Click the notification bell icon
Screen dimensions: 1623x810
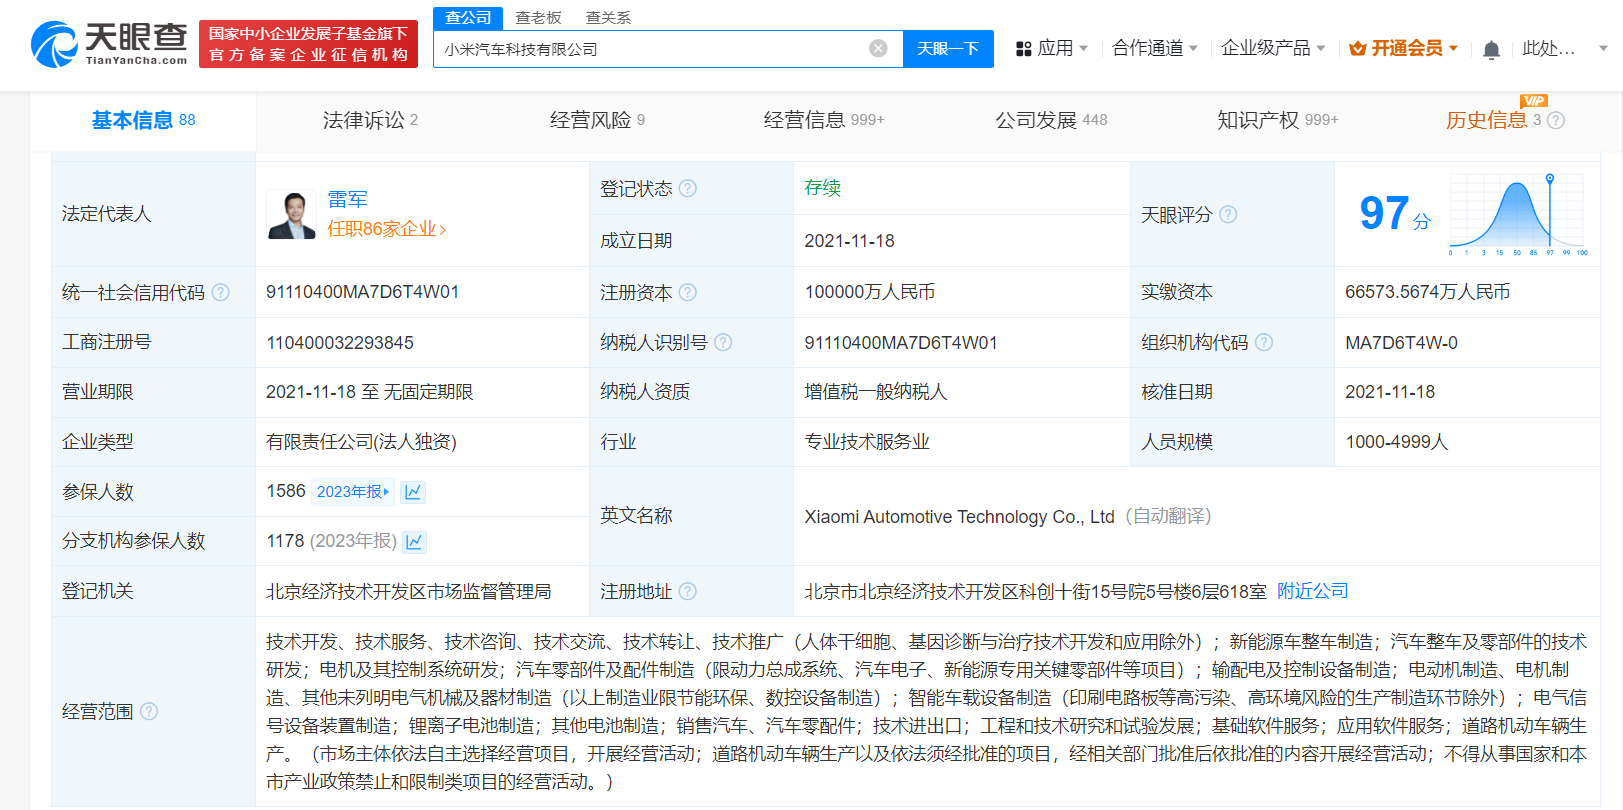(x=1491, y=49)
